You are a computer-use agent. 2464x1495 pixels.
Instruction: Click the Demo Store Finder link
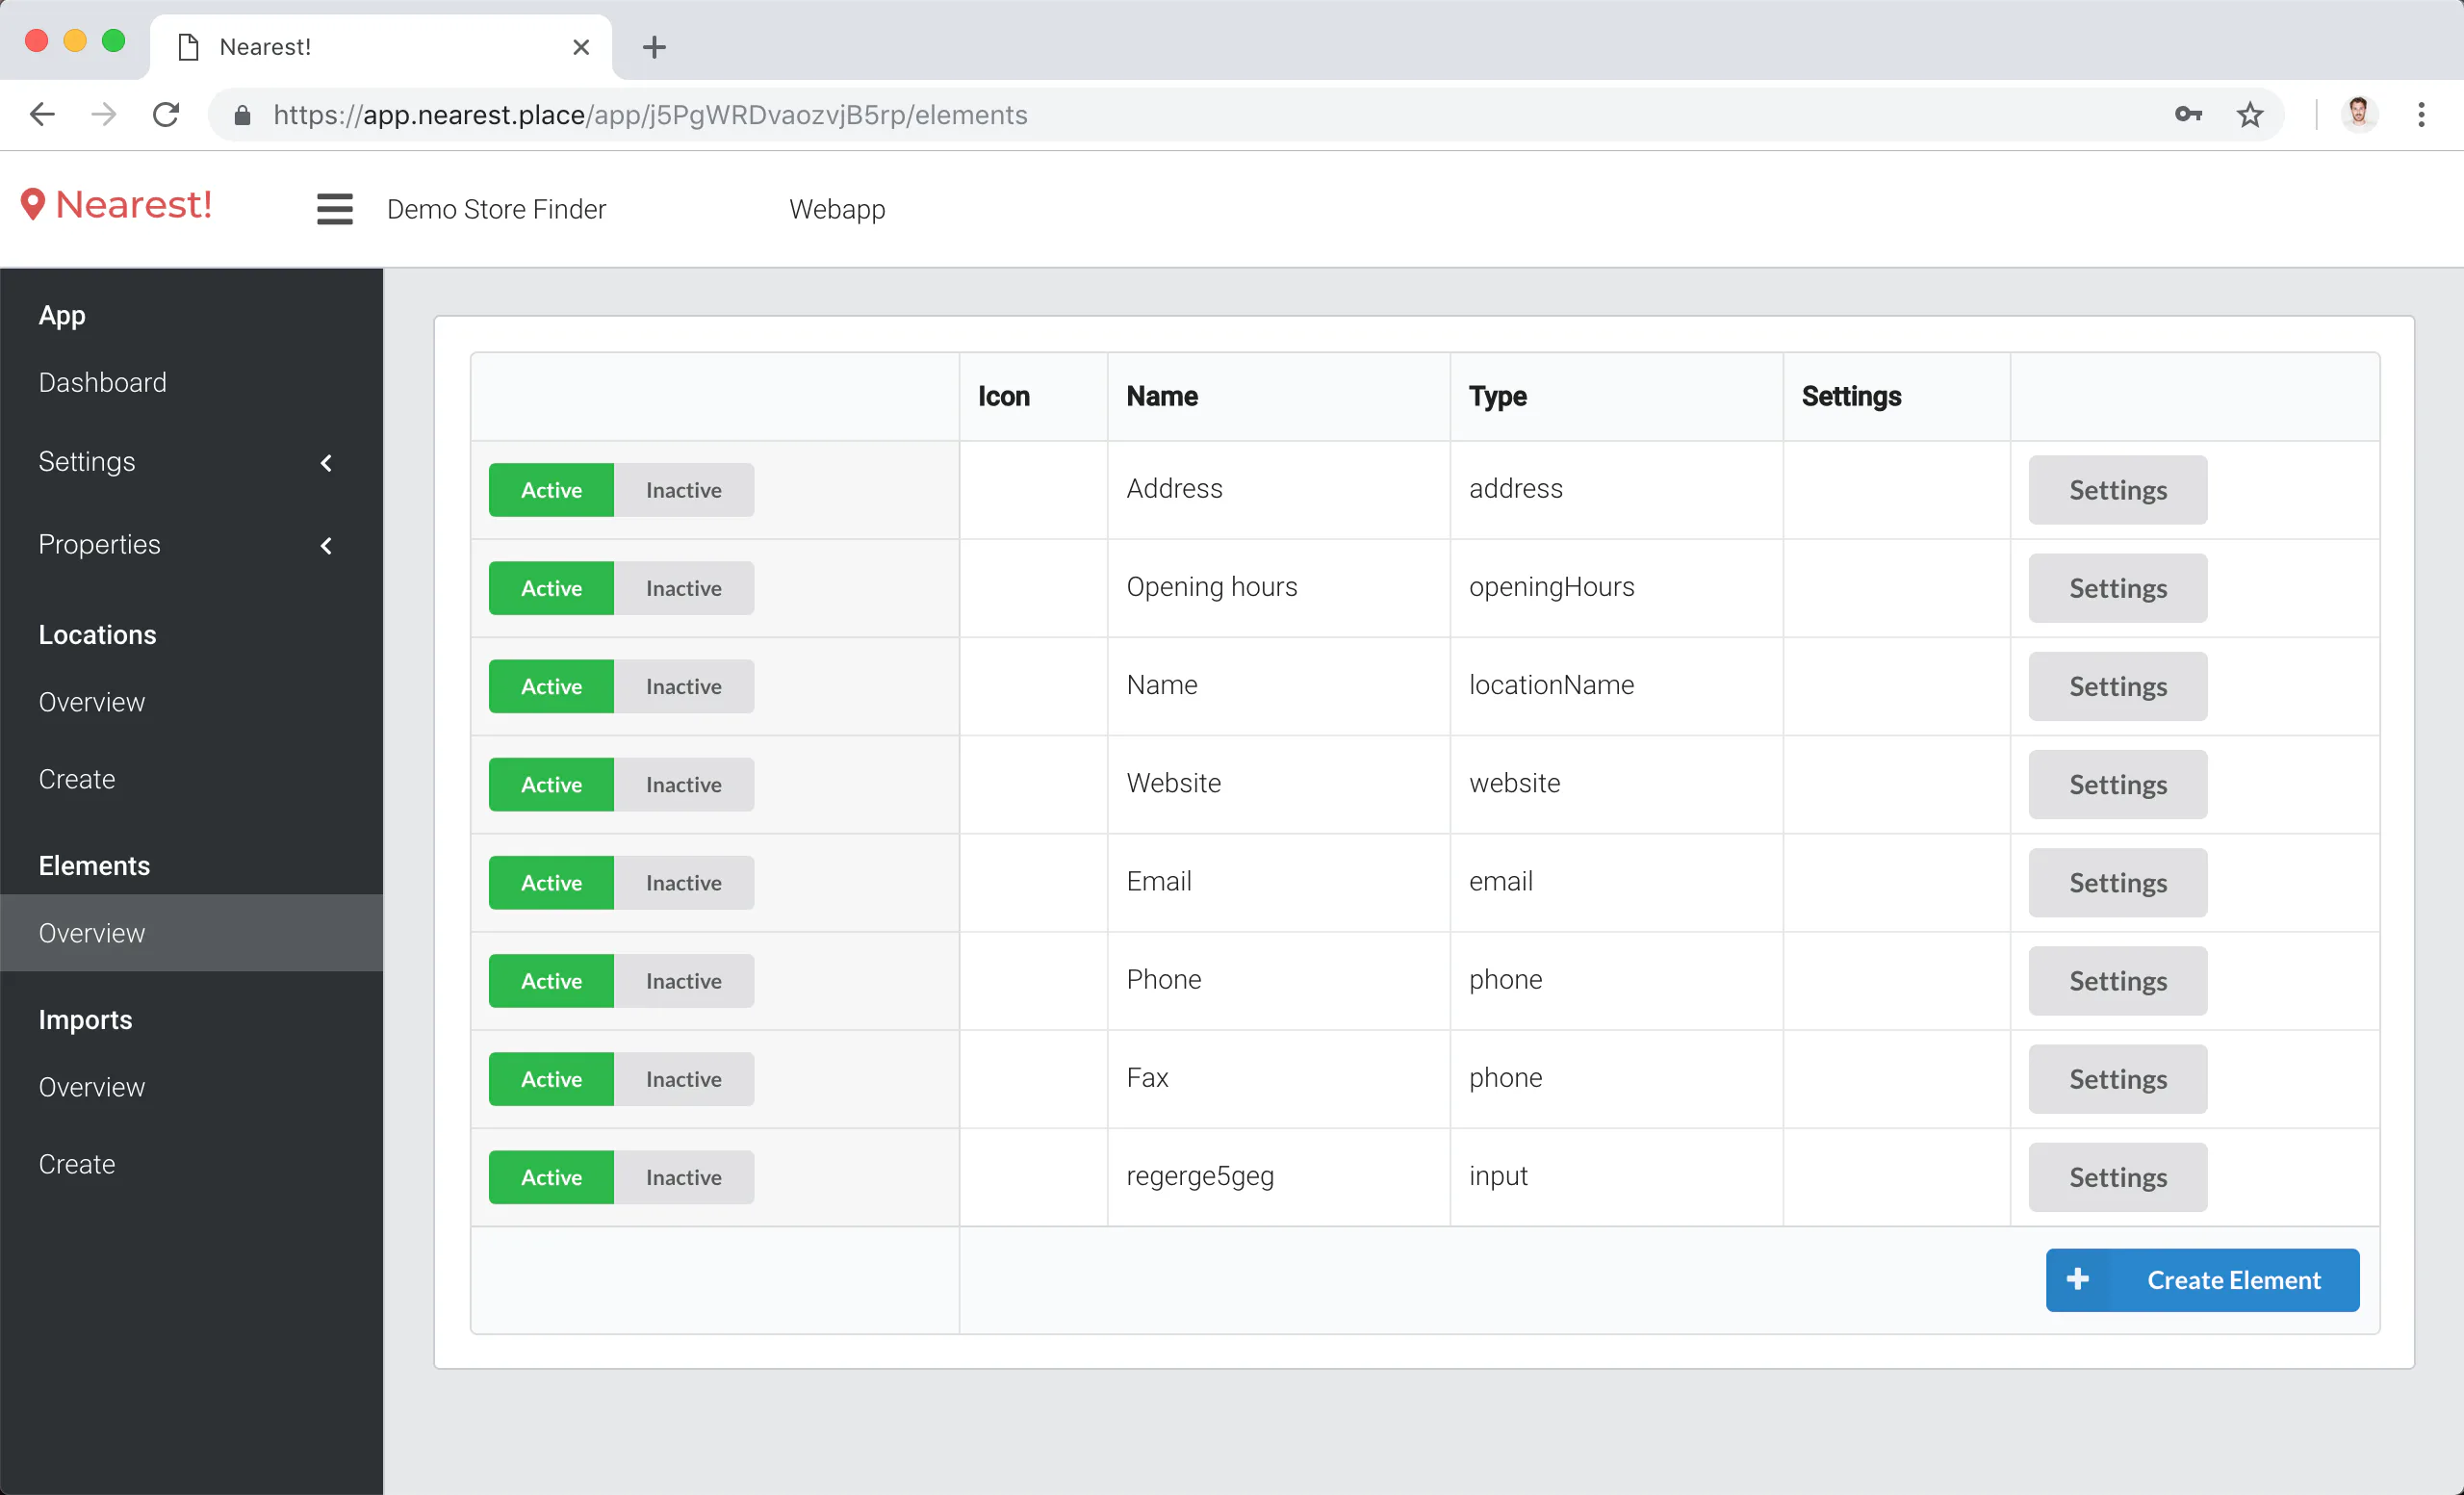pyautogui.click(x=496, y=209)
